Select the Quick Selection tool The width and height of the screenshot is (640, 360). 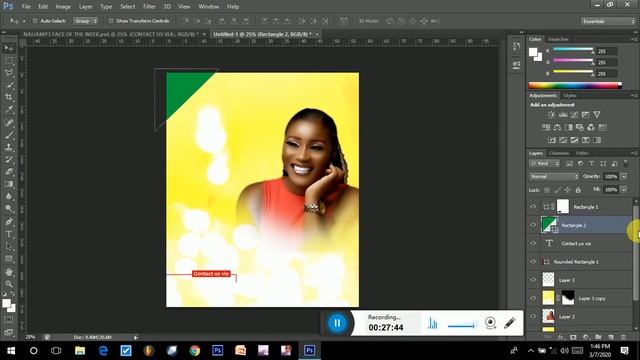pyautogui.click(x=9, y=85)
